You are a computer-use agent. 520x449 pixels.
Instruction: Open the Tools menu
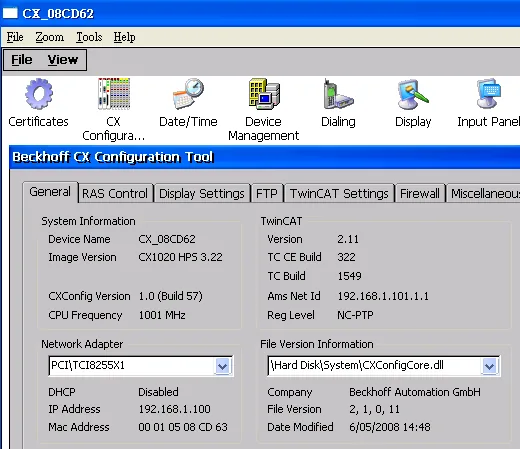tap(89, 37)
